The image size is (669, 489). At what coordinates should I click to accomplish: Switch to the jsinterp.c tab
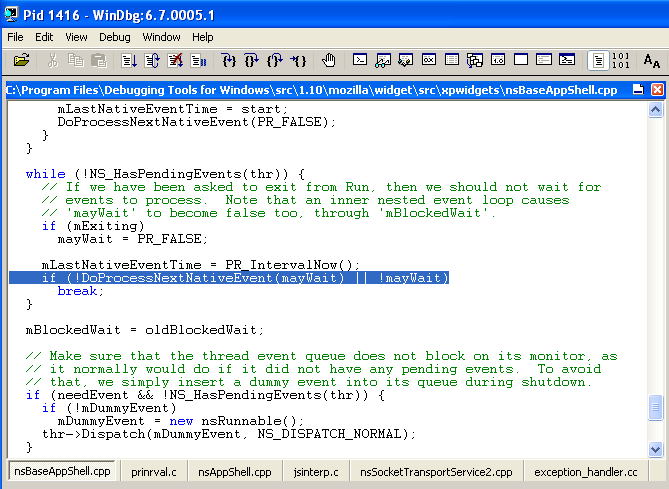(x=316, y=472)
